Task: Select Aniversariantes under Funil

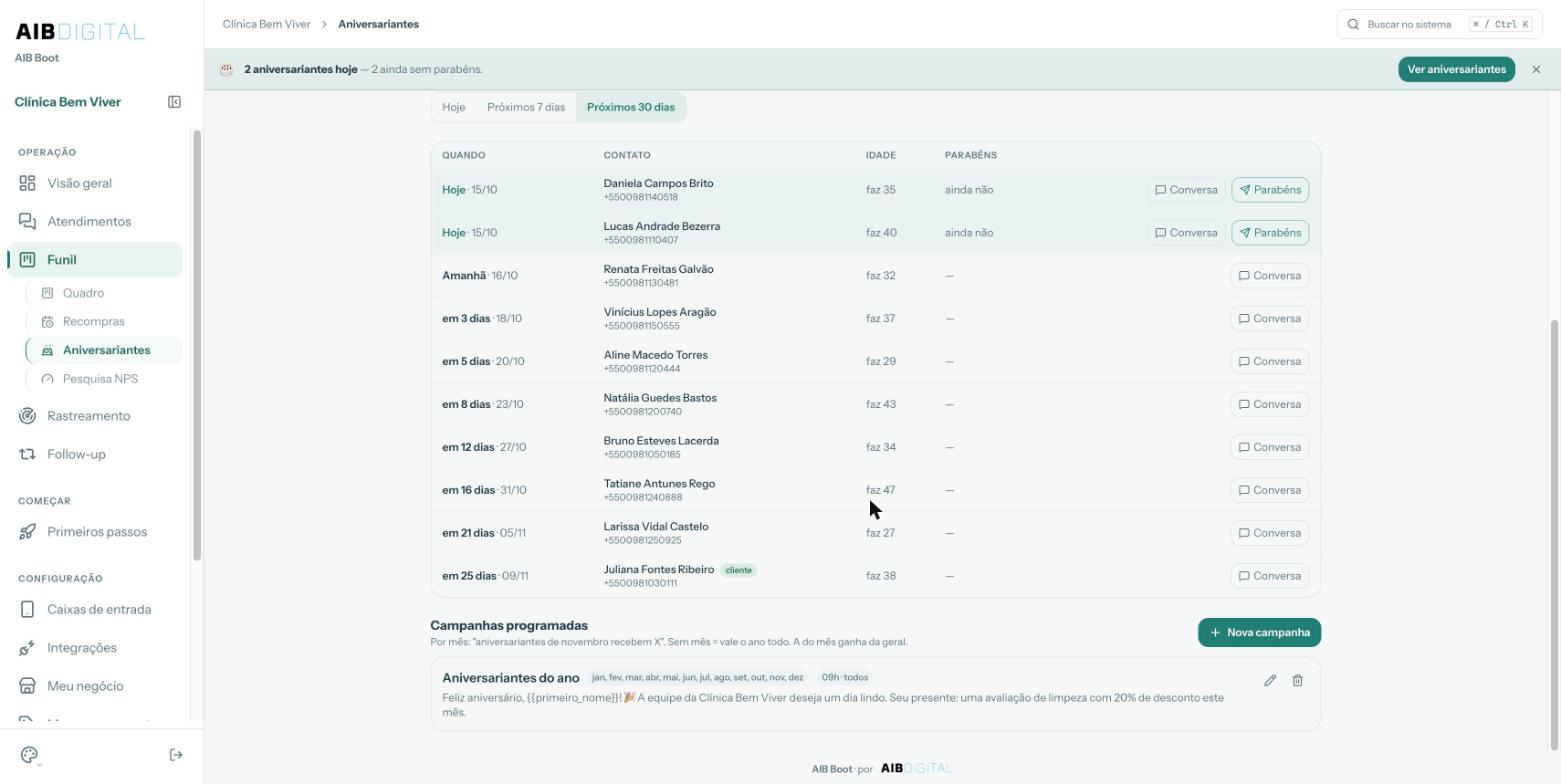Action: pyautogui.click(x=104, y=350)
